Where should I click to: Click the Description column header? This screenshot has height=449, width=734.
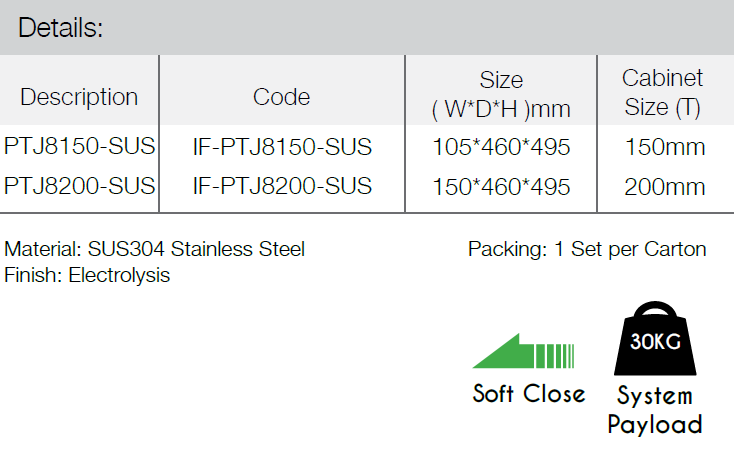(x=79, y=97)
